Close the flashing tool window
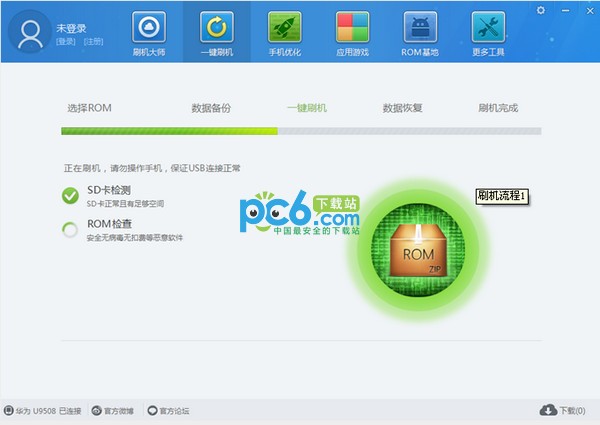Screen dimensions: 600x425 tap(590, 11)
